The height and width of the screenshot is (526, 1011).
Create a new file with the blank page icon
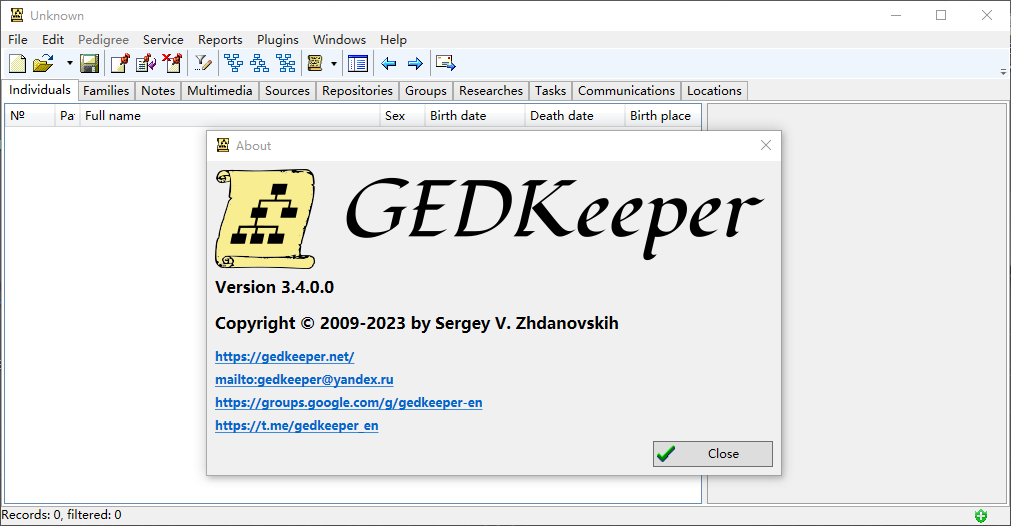click(17, 63)
